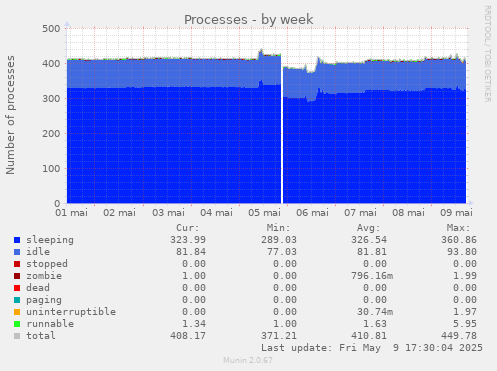Click the '07 mai' x-axis date label
497x371 pixels.
(x=360, y=213)
